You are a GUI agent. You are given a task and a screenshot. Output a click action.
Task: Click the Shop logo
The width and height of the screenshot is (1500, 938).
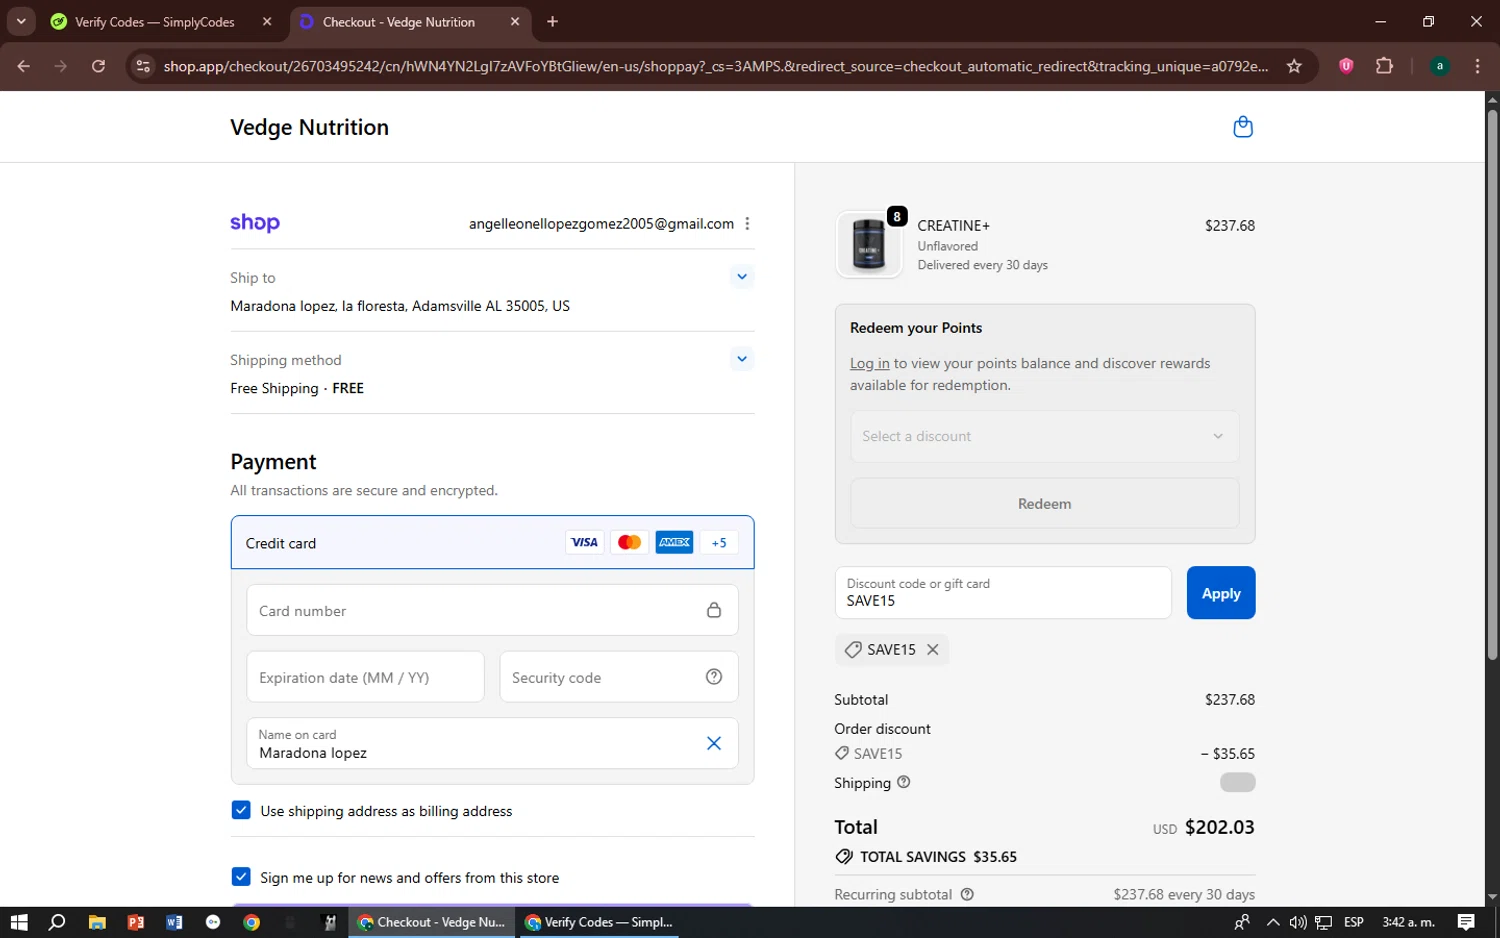point(255,223)
